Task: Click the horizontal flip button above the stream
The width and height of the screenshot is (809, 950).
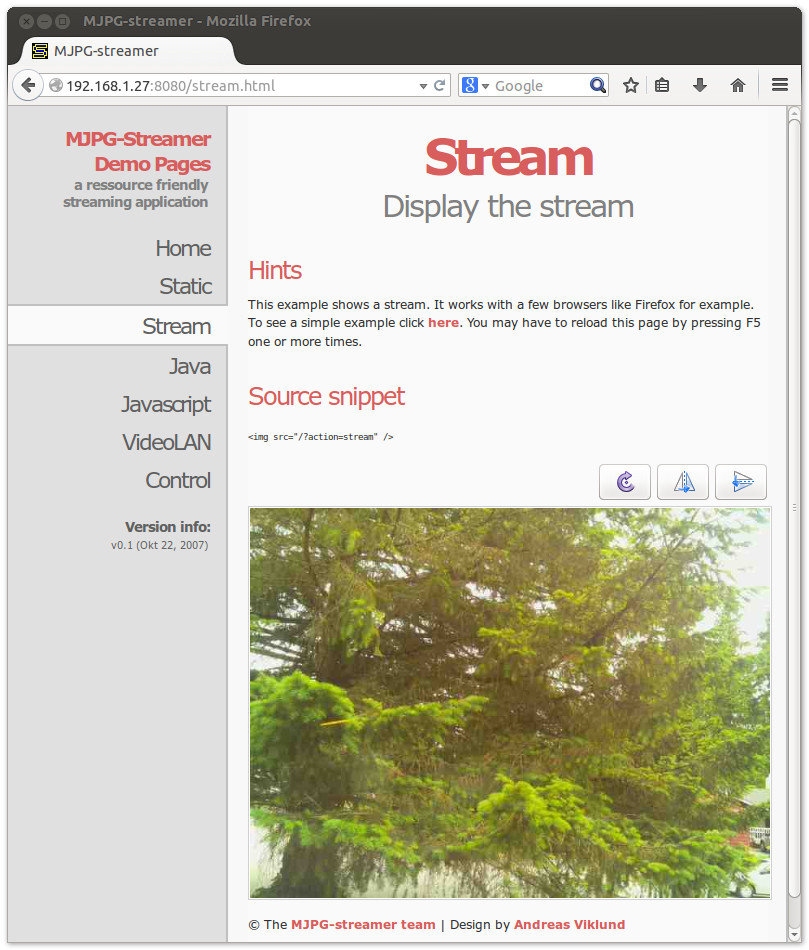Action: (x=683, y=482)
